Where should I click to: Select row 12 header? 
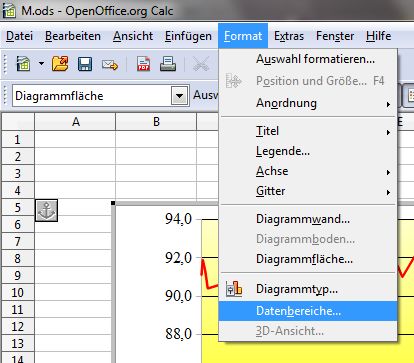pos(18,326)
